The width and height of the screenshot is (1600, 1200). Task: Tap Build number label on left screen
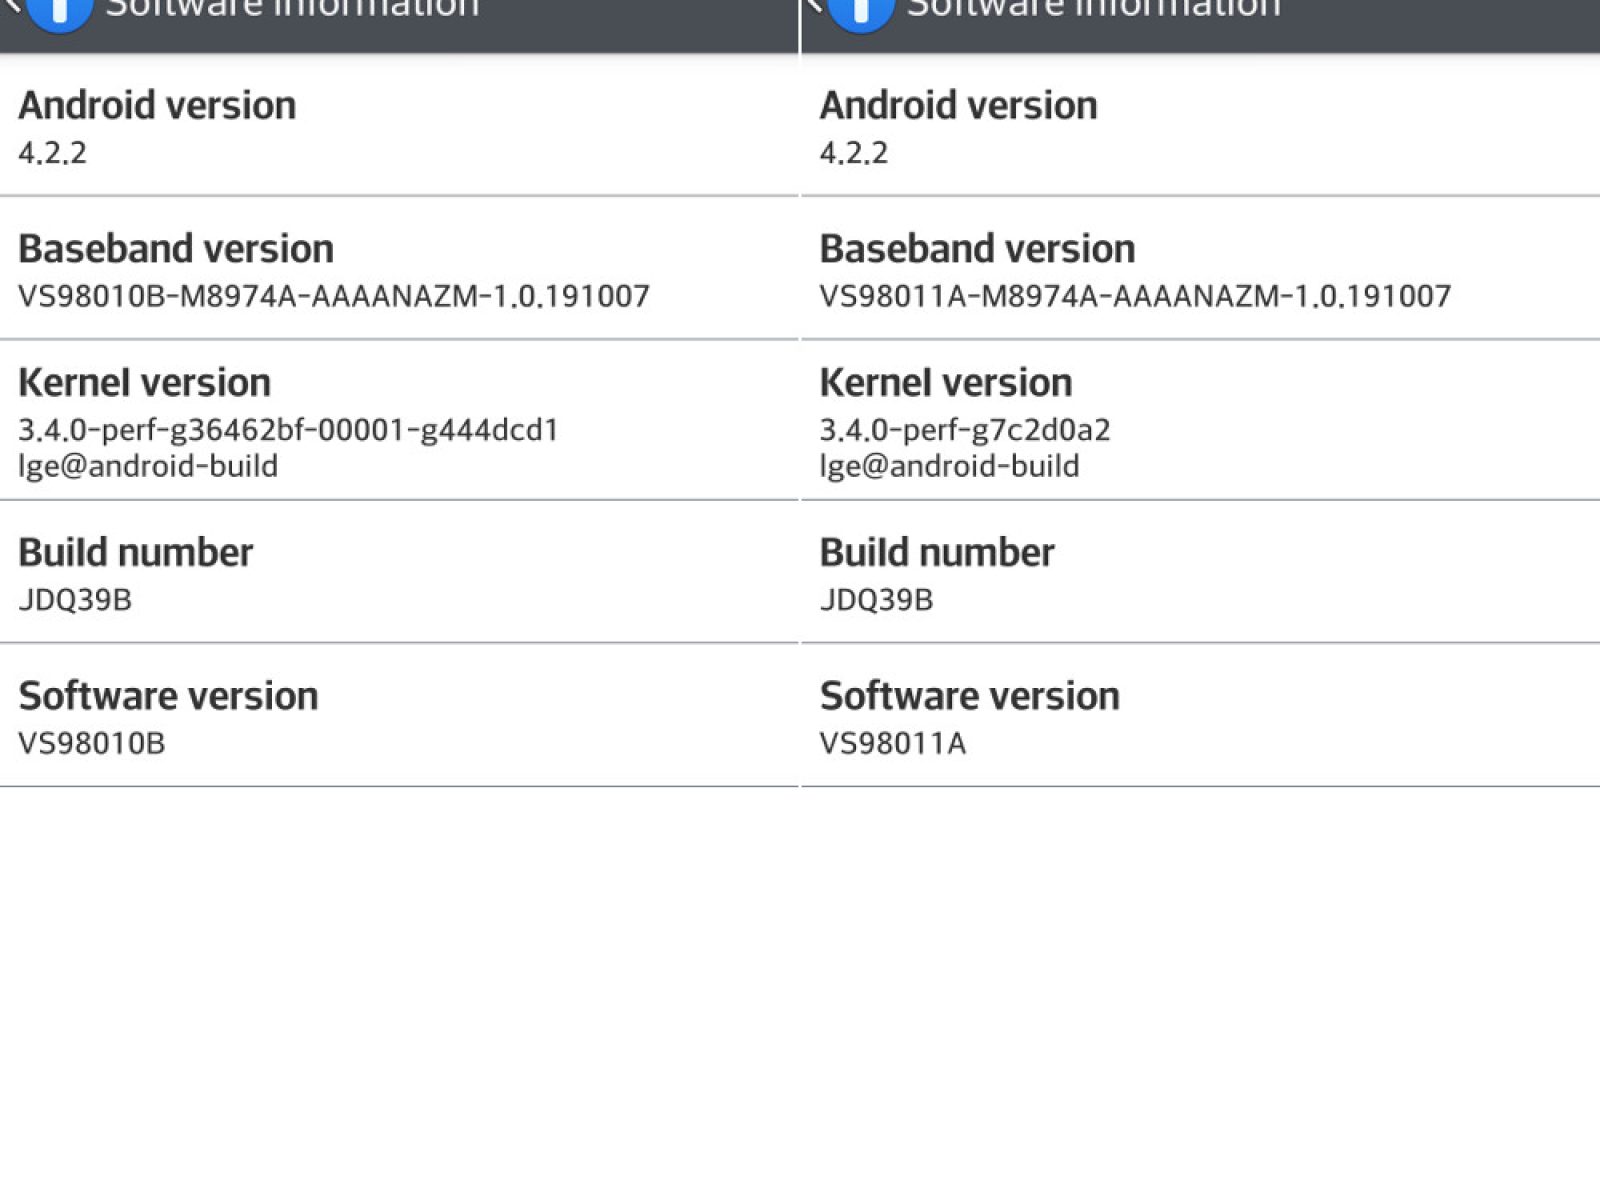[136, 552]
